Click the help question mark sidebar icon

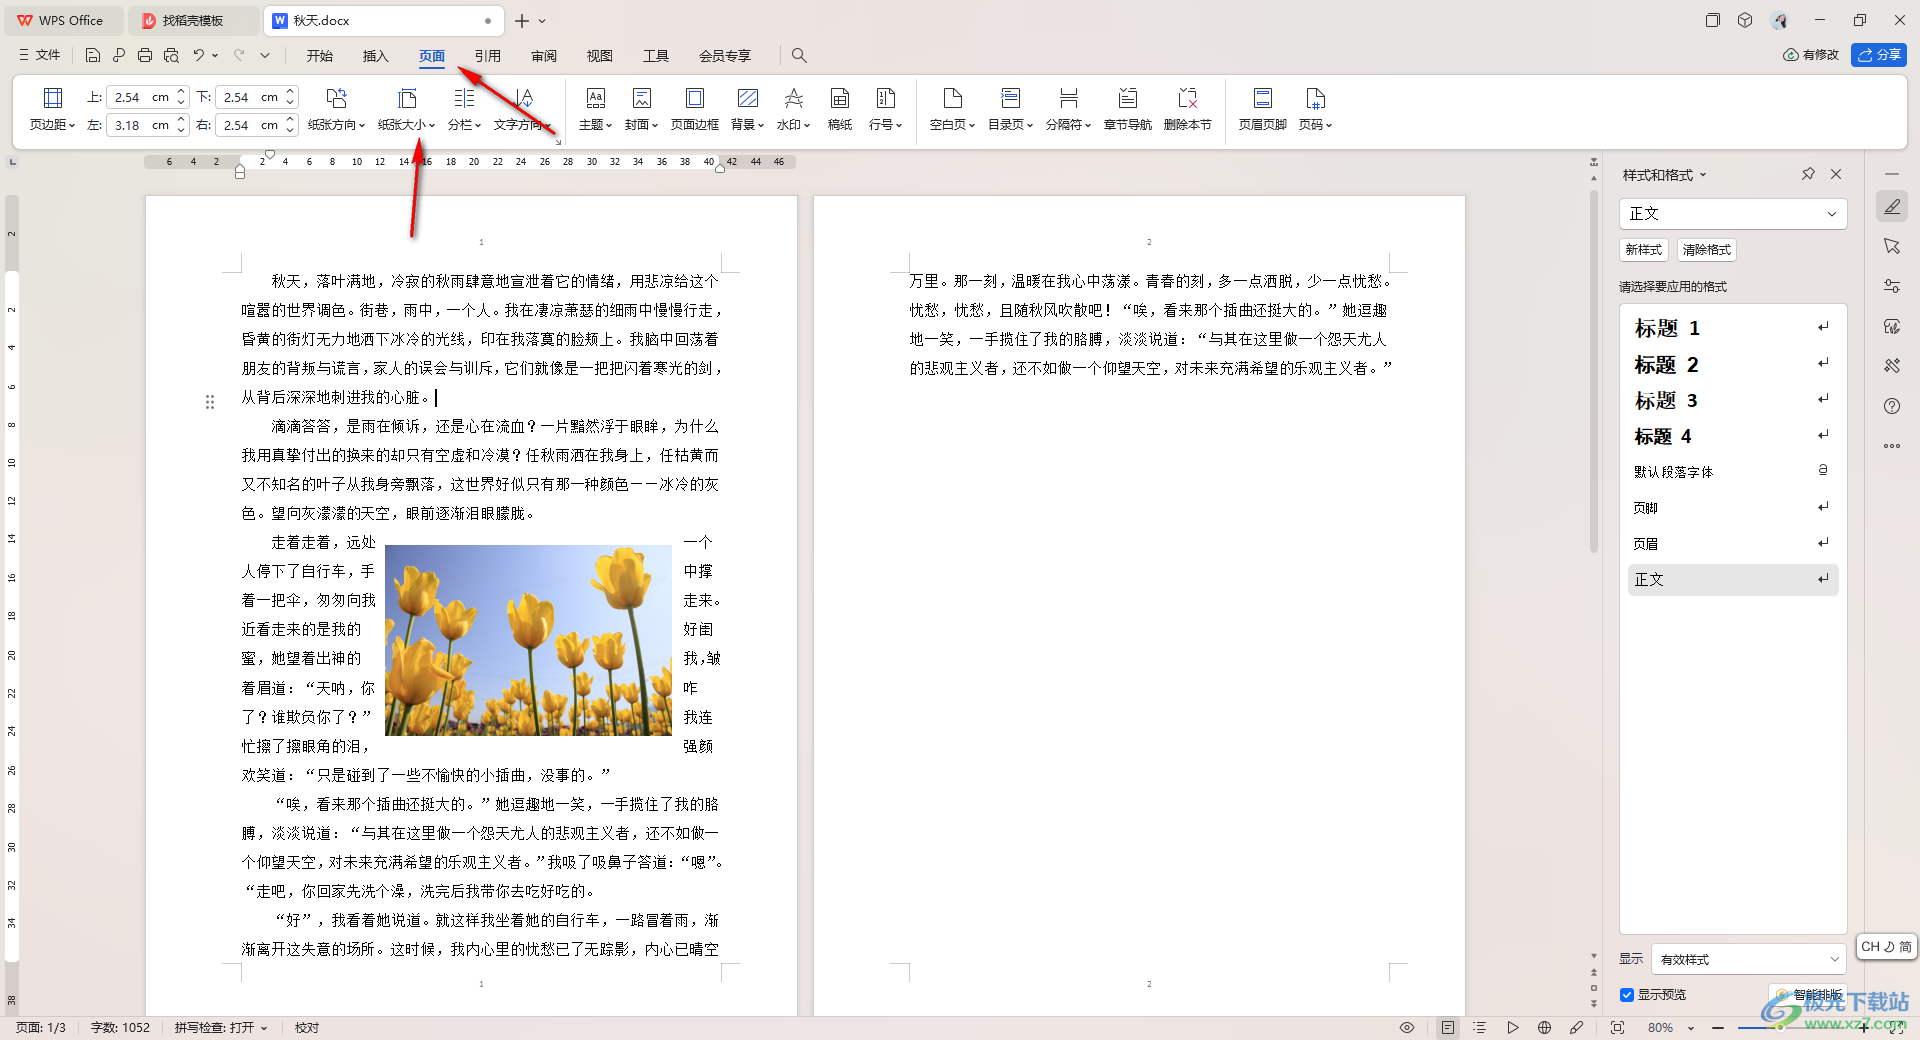(1892, 406)
